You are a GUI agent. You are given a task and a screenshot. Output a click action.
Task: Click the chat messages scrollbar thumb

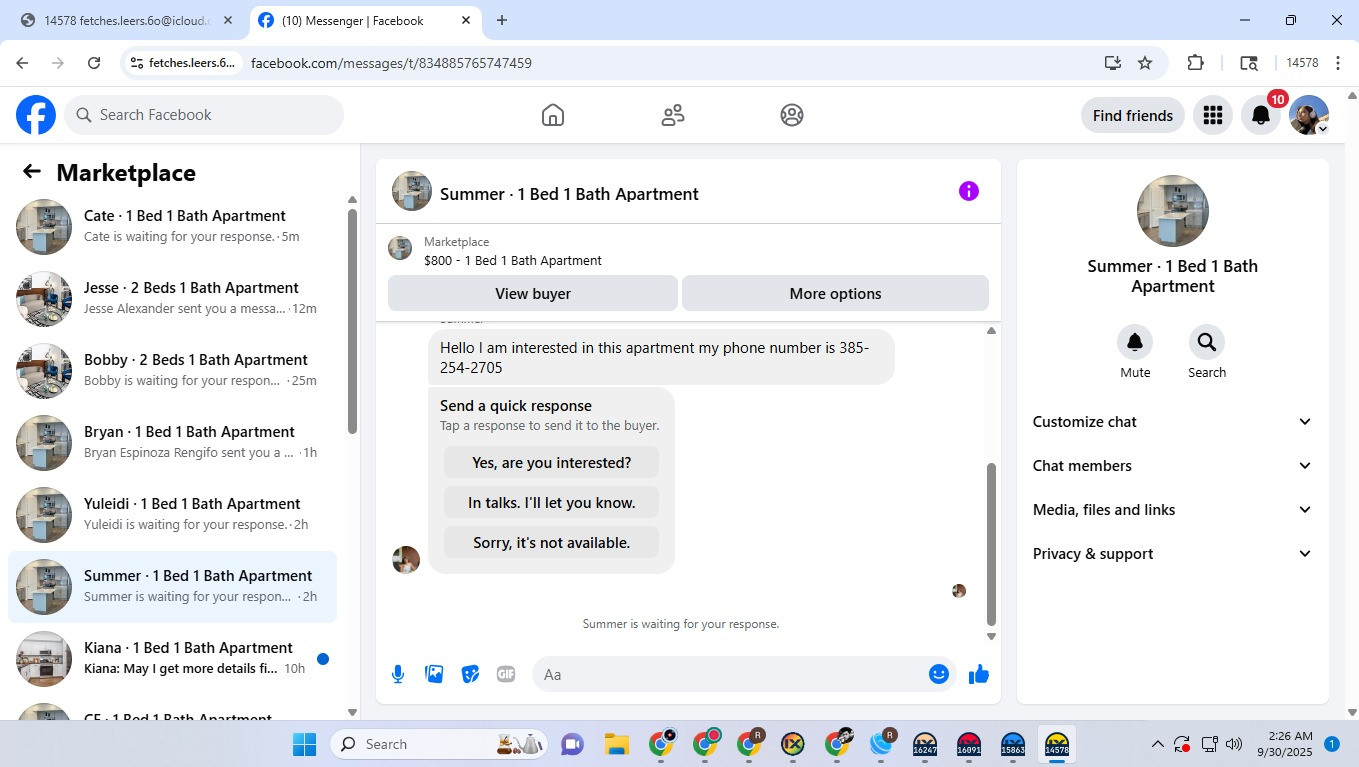[992, 544]
